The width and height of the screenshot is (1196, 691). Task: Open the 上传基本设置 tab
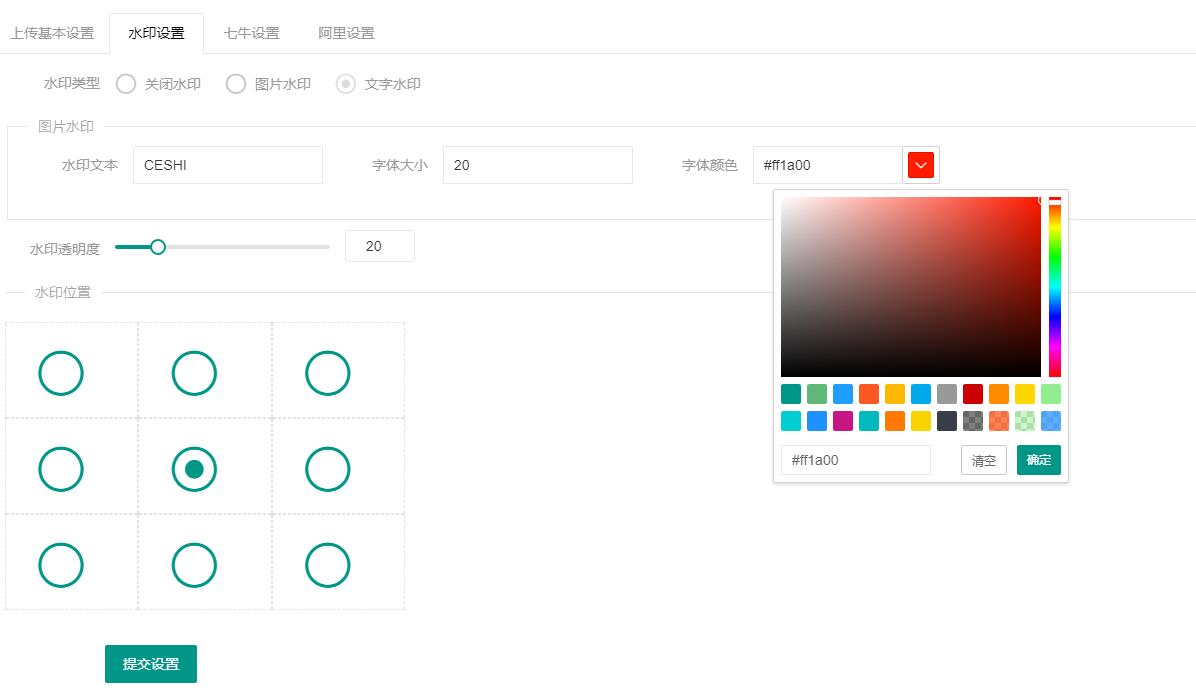52,34
